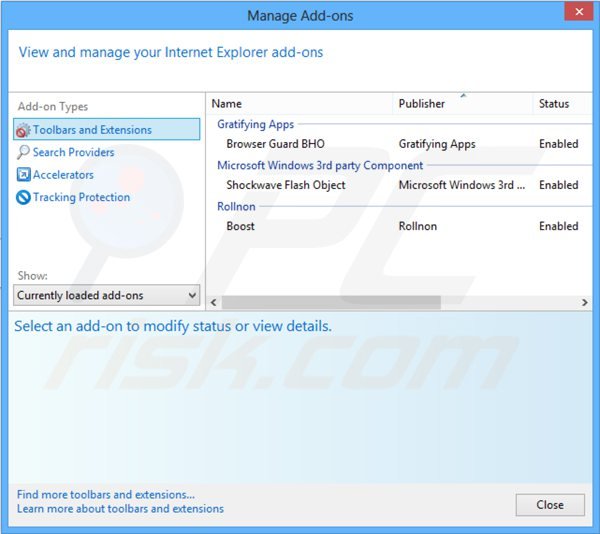Image resolution: width=600 pixels, height=534 pixels.
Task: Click the Rollnon publisher cell
Action: [418, 226]
